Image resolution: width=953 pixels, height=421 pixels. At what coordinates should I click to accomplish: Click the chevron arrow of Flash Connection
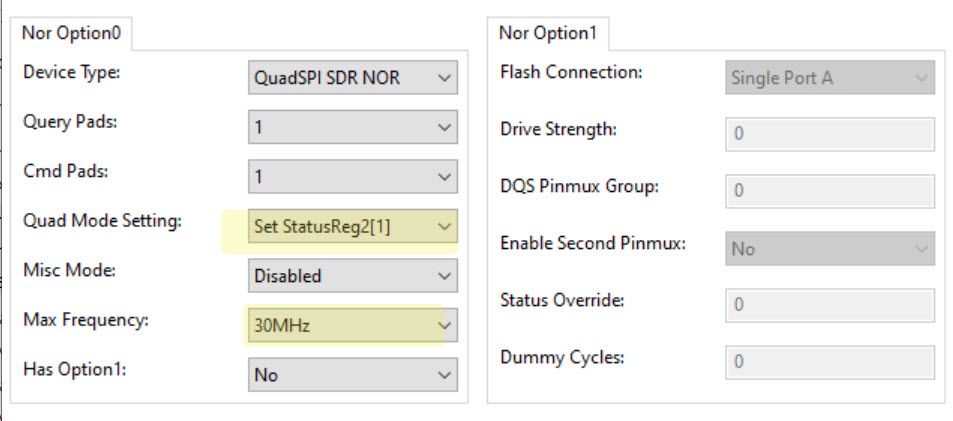tap(921, 78)
